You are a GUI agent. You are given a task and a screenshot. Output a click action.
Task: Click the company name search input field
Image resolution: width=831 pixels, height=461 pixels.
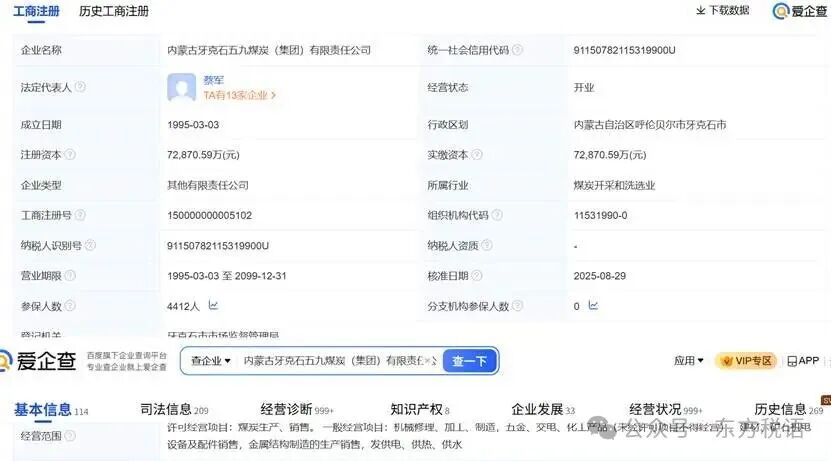click(330, 361)
